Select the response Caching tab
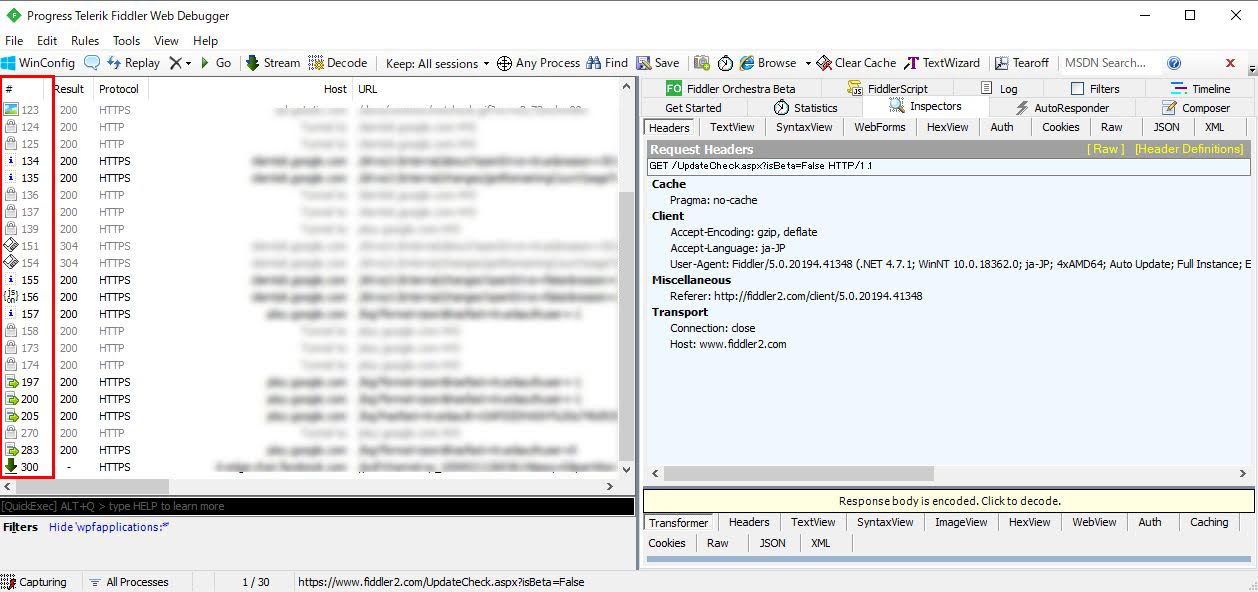1258x592 pixels. 1209,522
